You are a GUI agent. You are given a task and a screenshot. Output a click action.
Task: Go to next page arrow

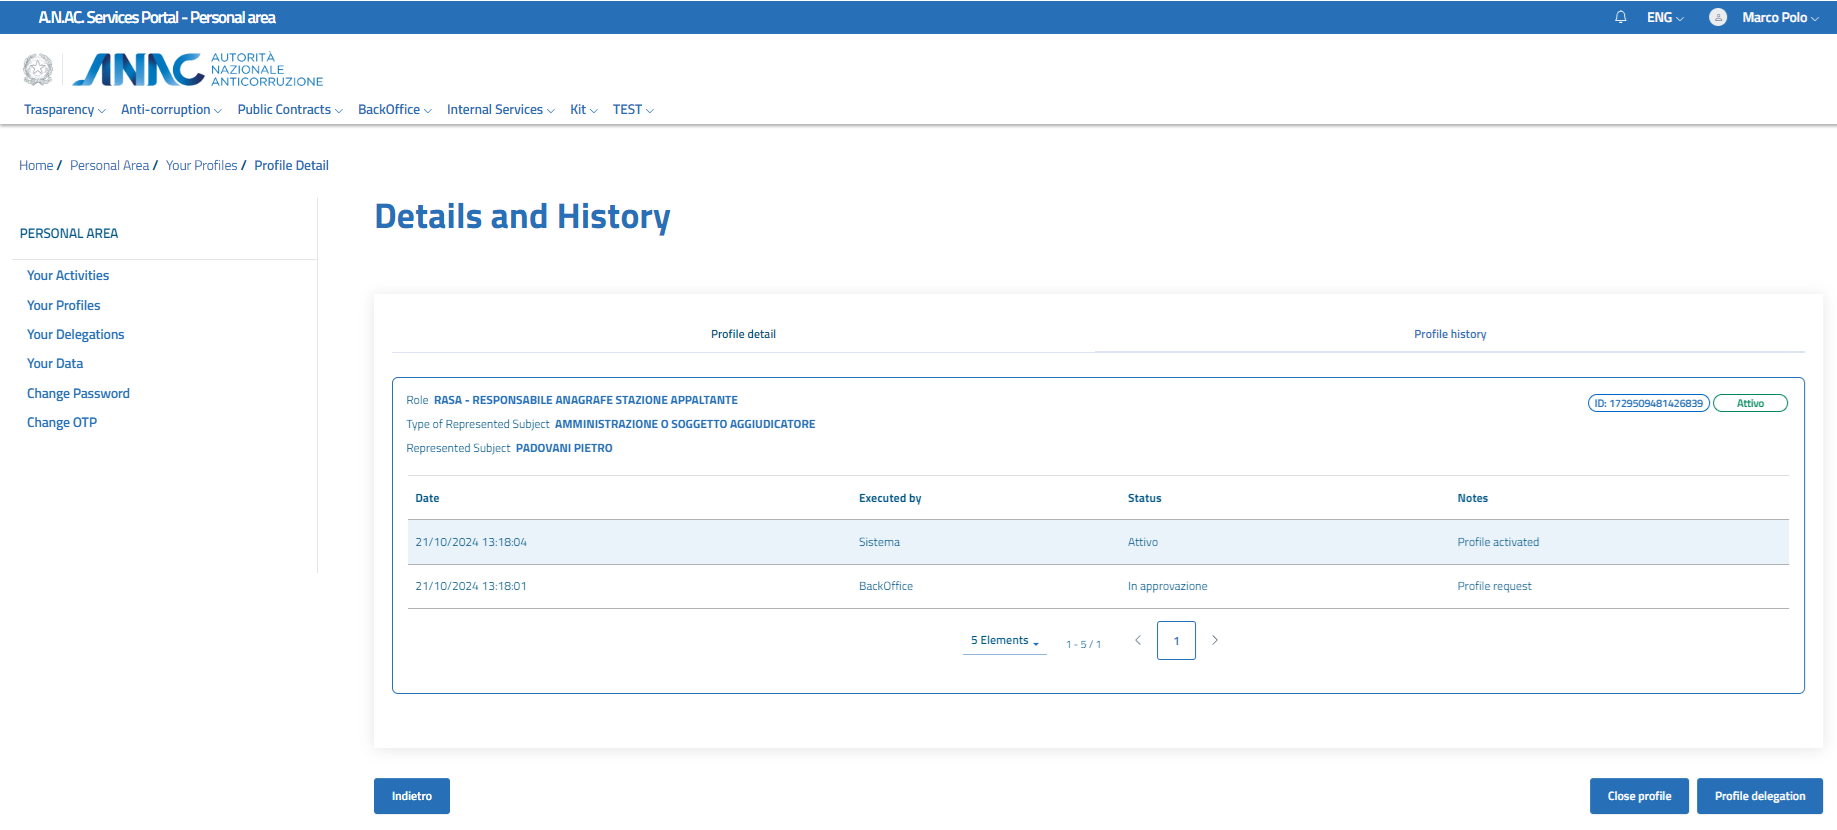(x=1214, y=640)
